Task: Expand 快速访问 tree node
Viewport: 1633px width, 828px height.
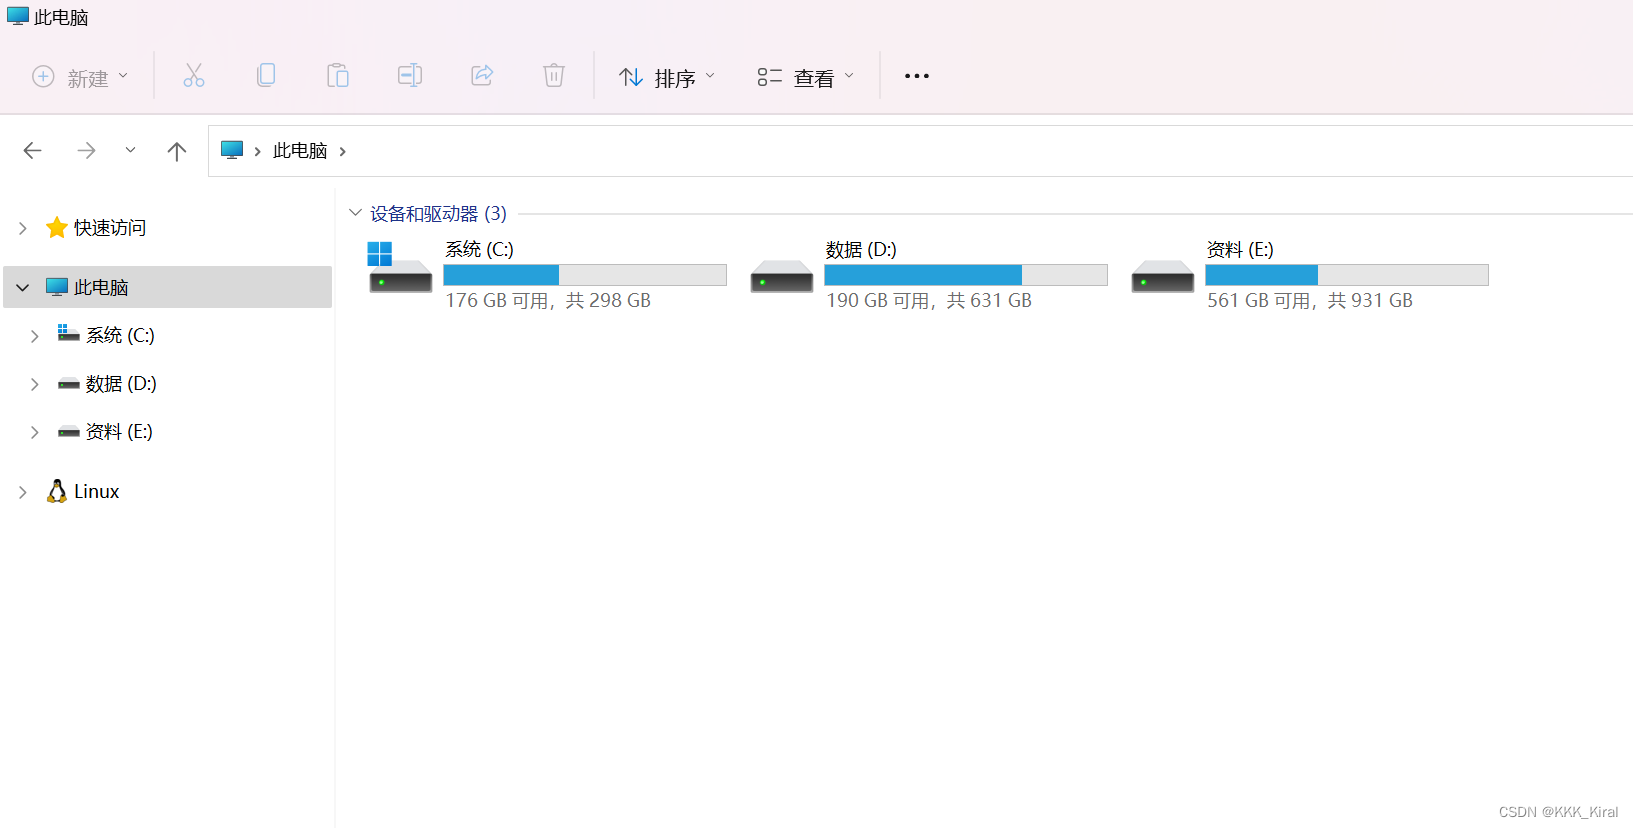Action: (23, 228)
